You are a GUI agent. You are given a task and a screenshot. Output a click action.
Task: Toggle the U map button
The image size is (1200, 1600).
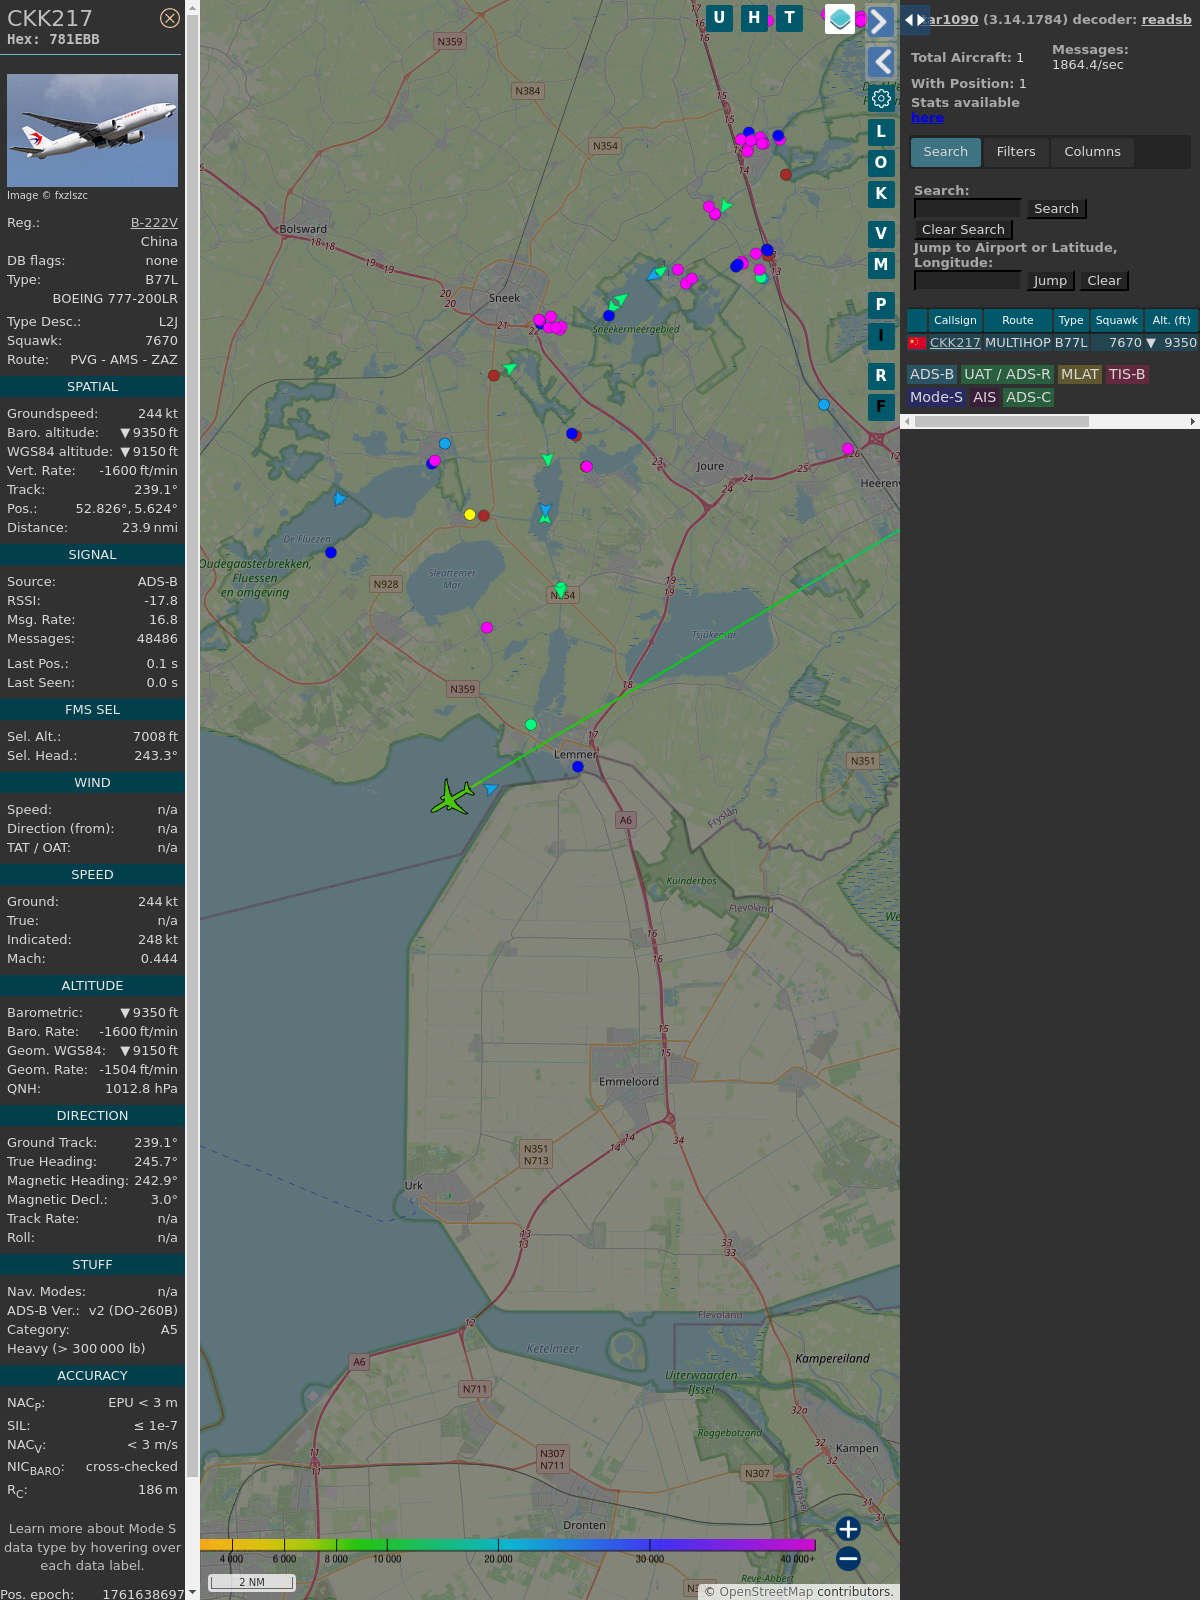point(719,18)
